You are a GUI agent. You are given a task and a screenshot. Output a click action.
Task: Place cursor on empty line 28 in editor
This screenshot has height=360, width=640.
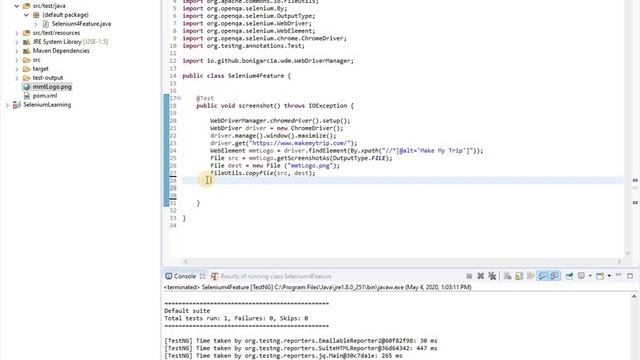(402, 180)
